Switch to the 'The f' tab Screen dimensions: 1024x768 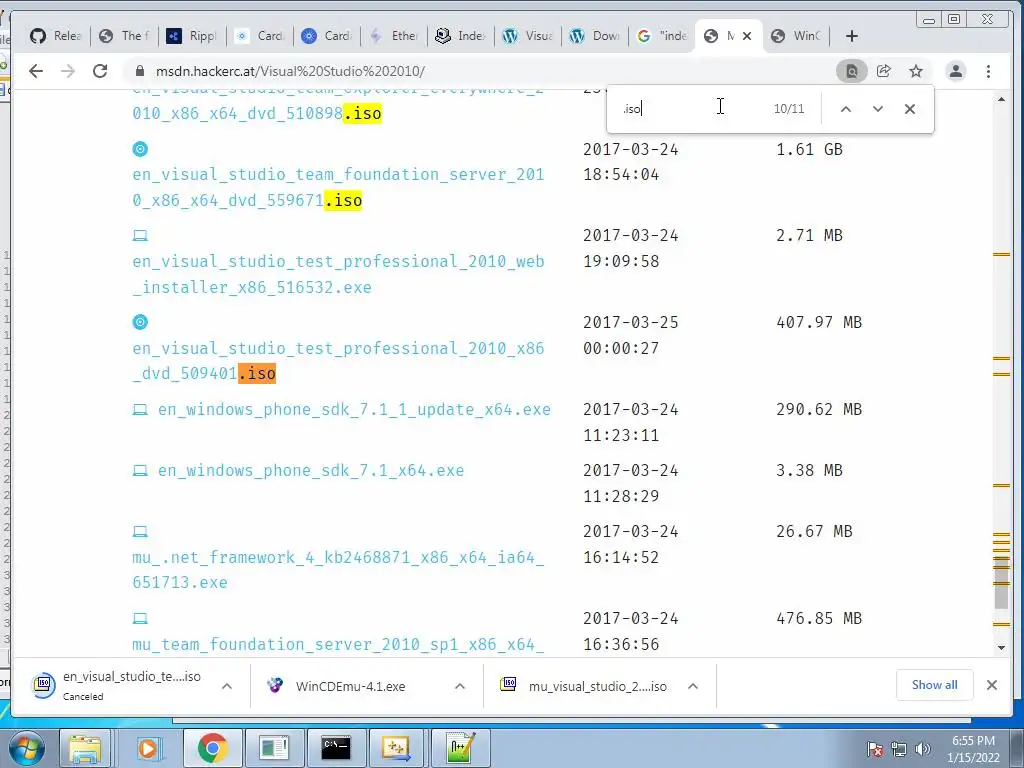pos(123,36)
